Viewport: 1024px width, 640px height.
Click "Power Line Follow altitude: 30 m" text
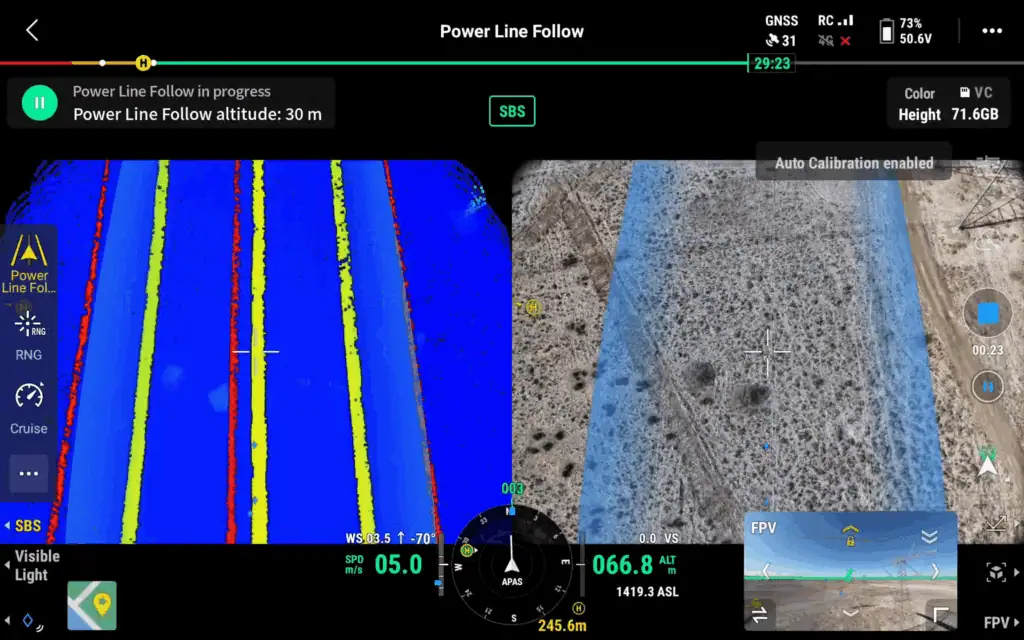(x=197, y=114)
